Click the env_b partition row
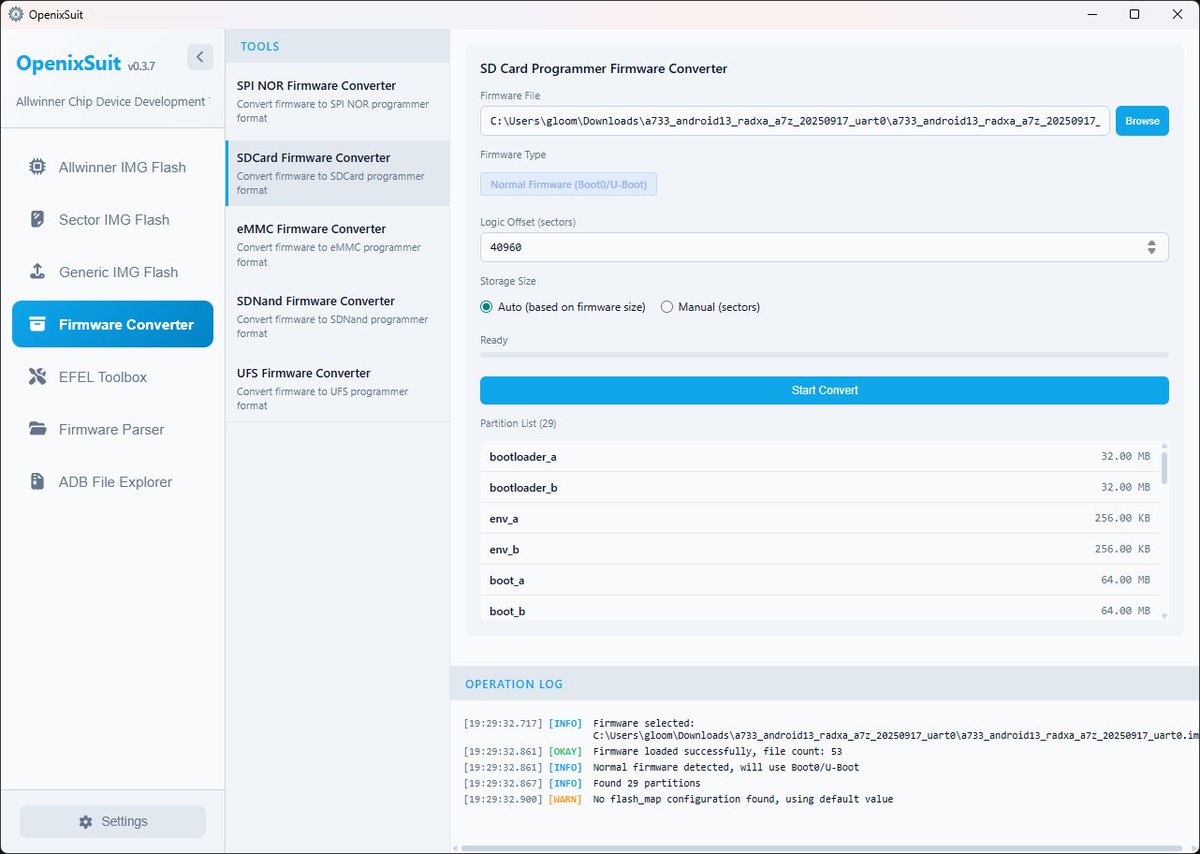The height and width of the screenshot is (854, 1200). click(819, 549)
